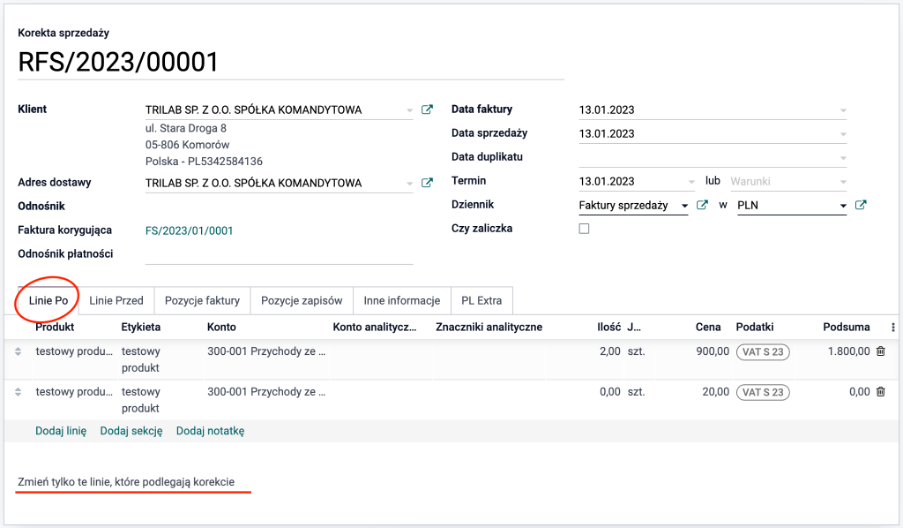Open external link for Adres dostawy
Screen dimensions: 904x528
tap(427, 183)
